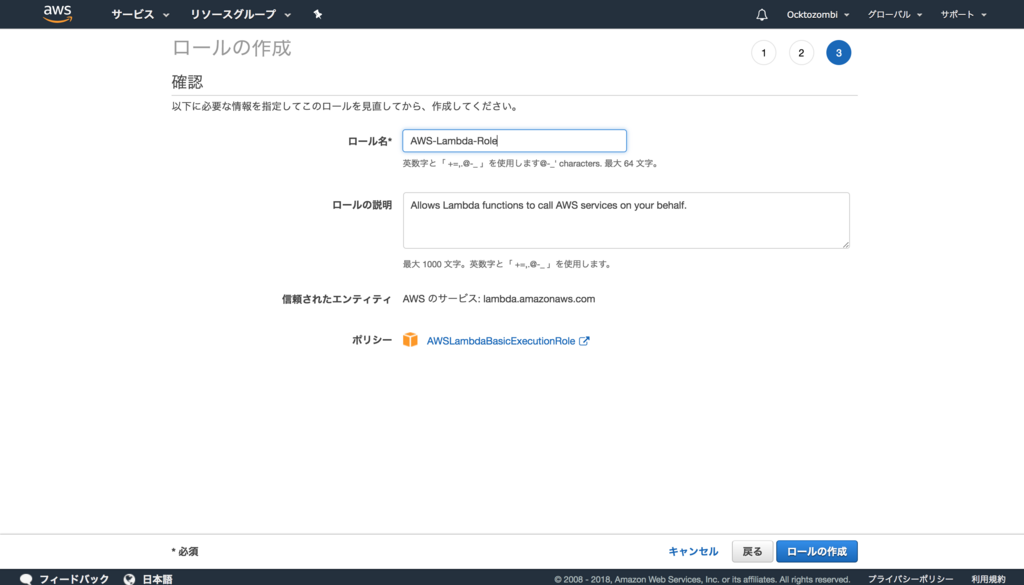The image size is (1024, 585).
Task: Click the 戻る button
Action: (752, 552)
